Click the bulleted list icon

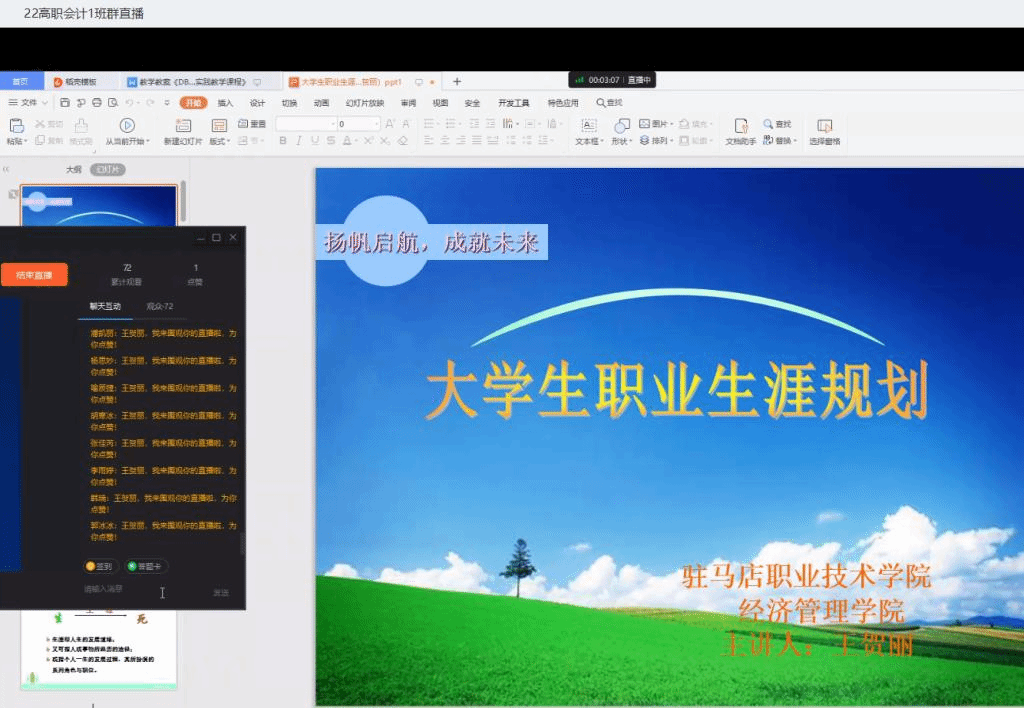(430, 123)
